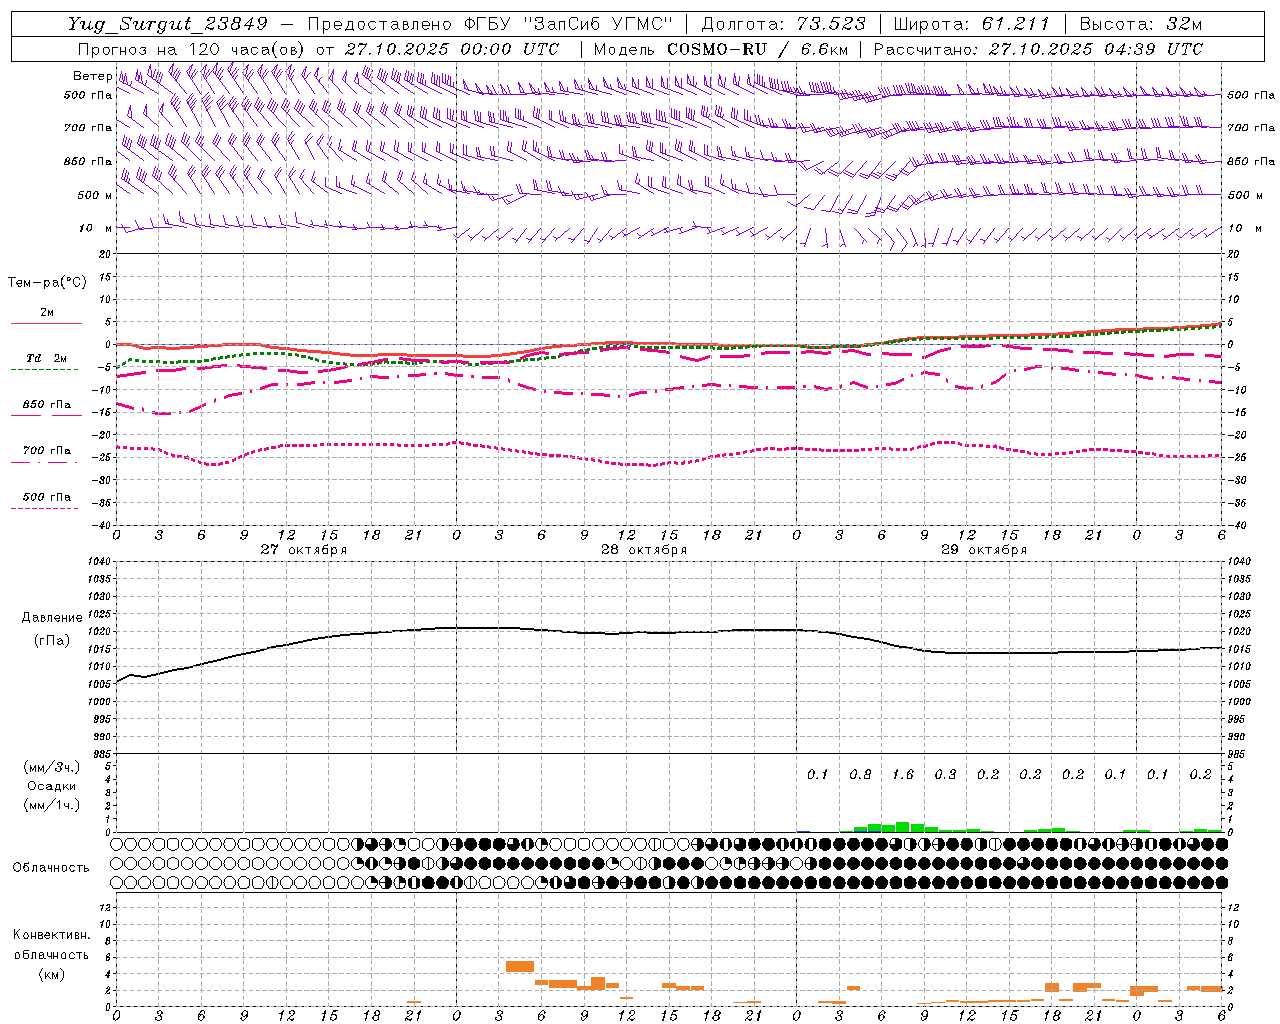
Task: Click the latitude value 'Широта: 61.211'
Action: (971, 24)
